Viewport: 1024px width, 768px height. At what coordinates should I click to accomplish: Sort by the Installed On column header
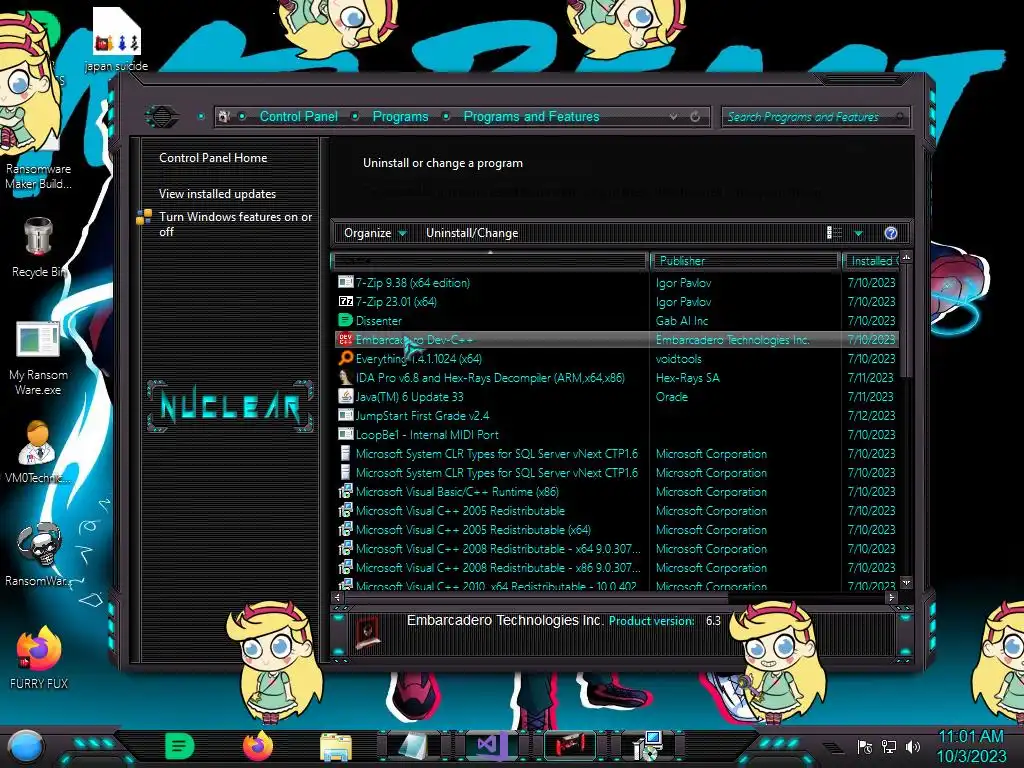[x=872, y=261]
